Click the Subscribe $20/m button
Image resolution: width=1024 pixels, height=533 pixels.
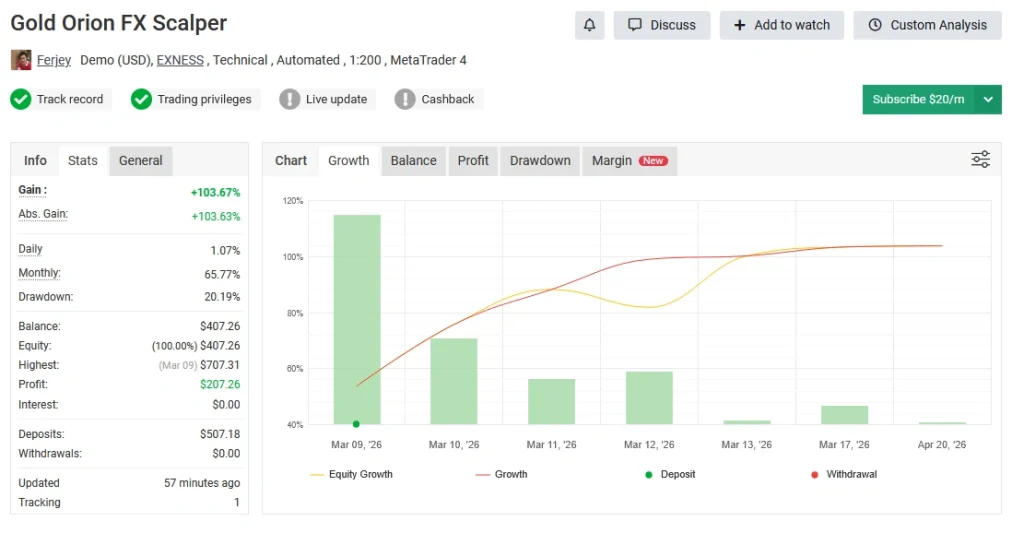click(918, 99)
